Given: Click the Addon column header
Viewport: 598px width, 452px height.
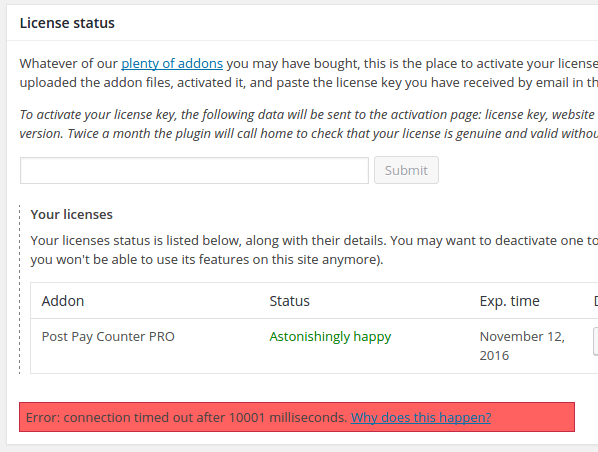Looking at the screenshot, I should [63, 301].
